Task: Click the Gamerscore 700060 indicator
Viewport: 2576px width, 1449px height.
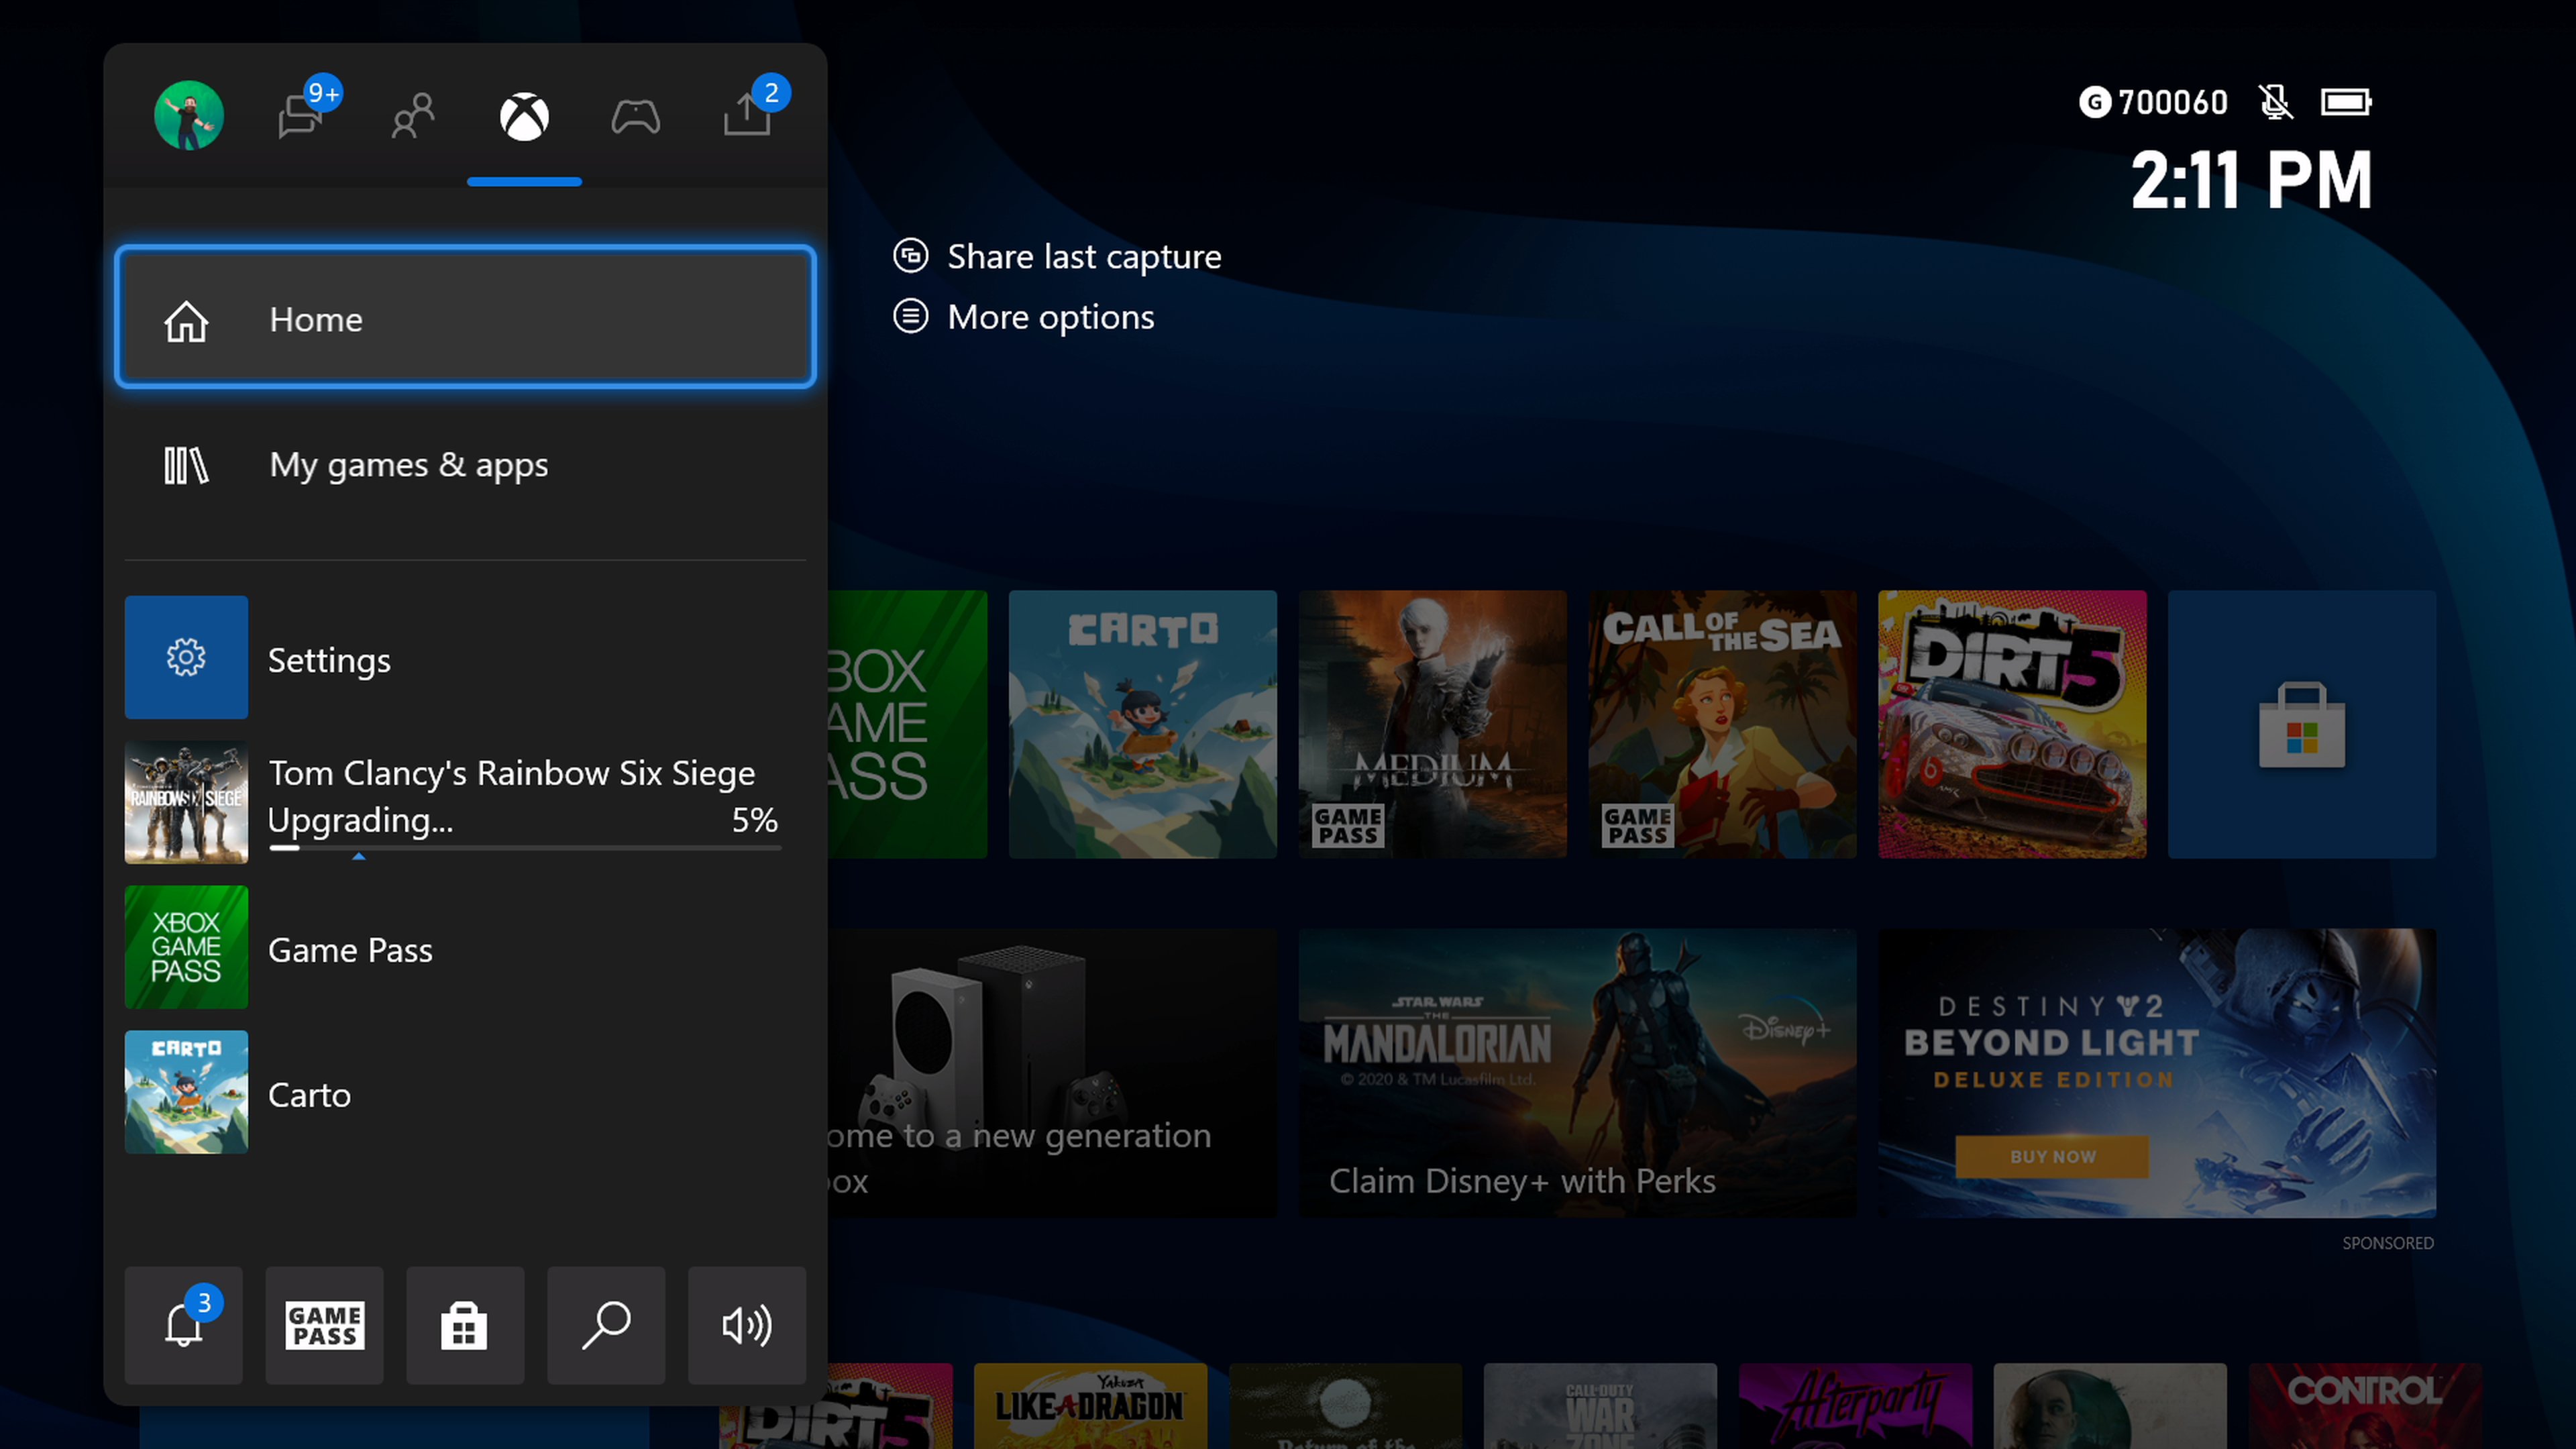Action: (2153, 102)
